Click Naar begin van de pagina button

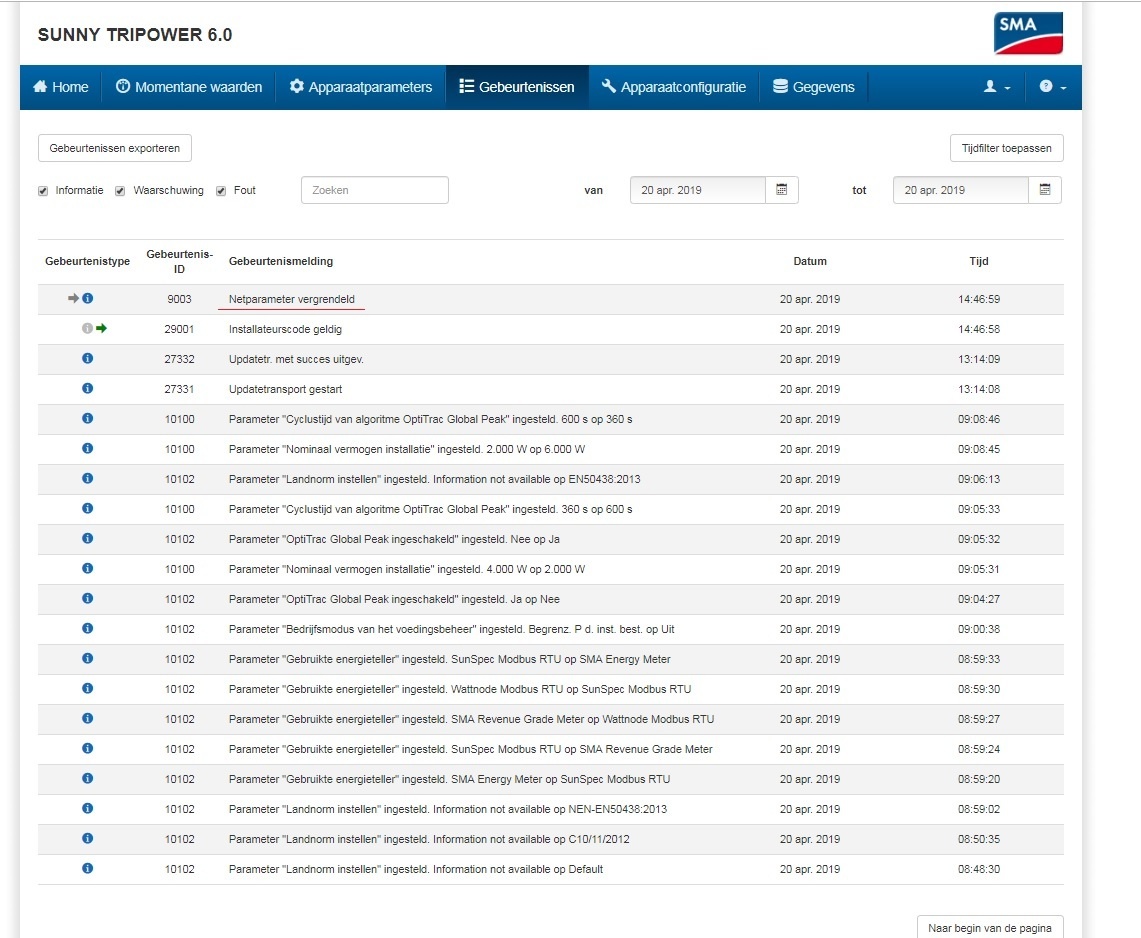(x=990, y=927)
